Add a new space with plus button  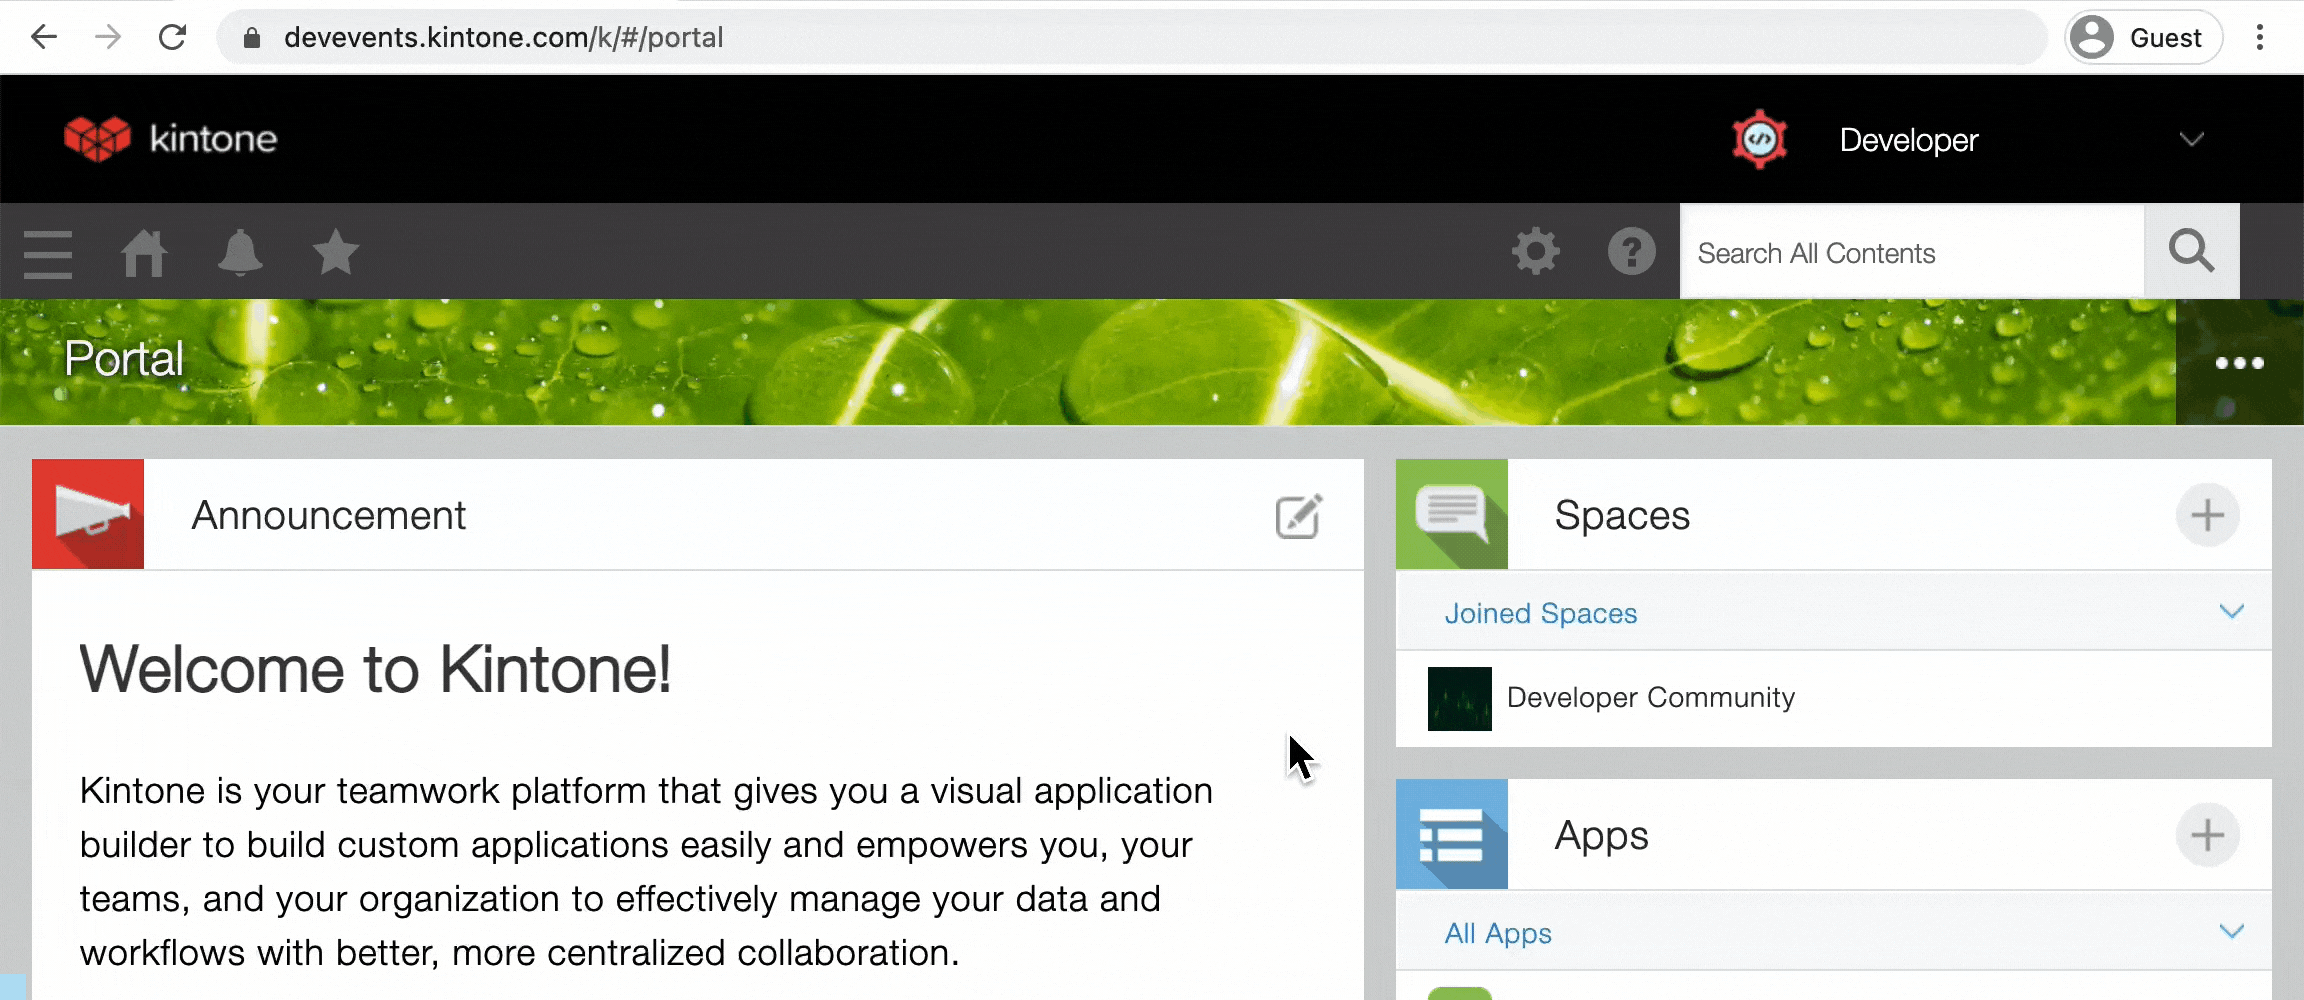(x=2207, y=515)
